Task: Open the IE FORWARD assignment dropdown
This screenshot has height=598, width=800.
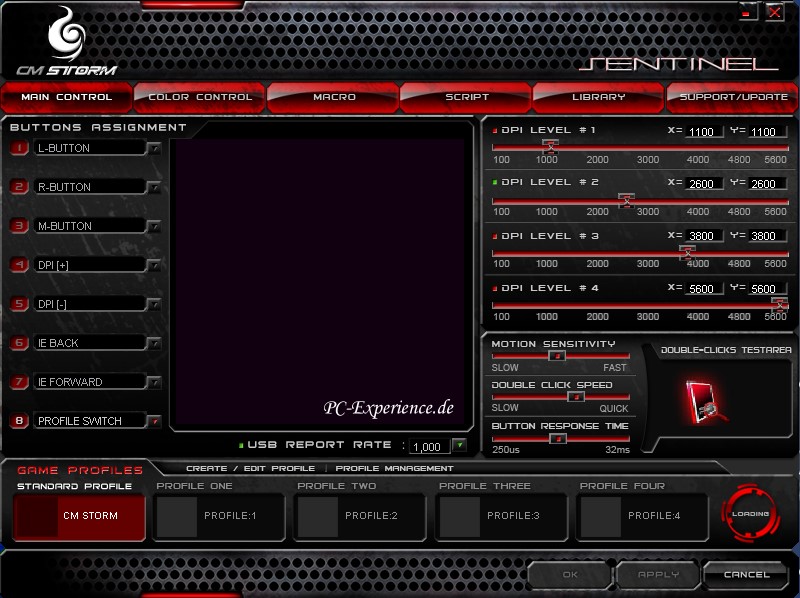Action: coord(154,382)
